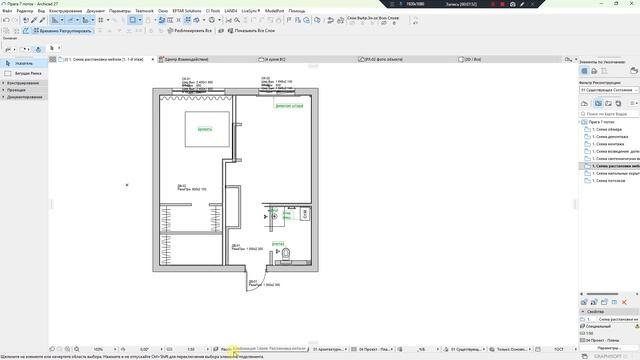Click the View Map icon in Navigator

click(598, 104)
